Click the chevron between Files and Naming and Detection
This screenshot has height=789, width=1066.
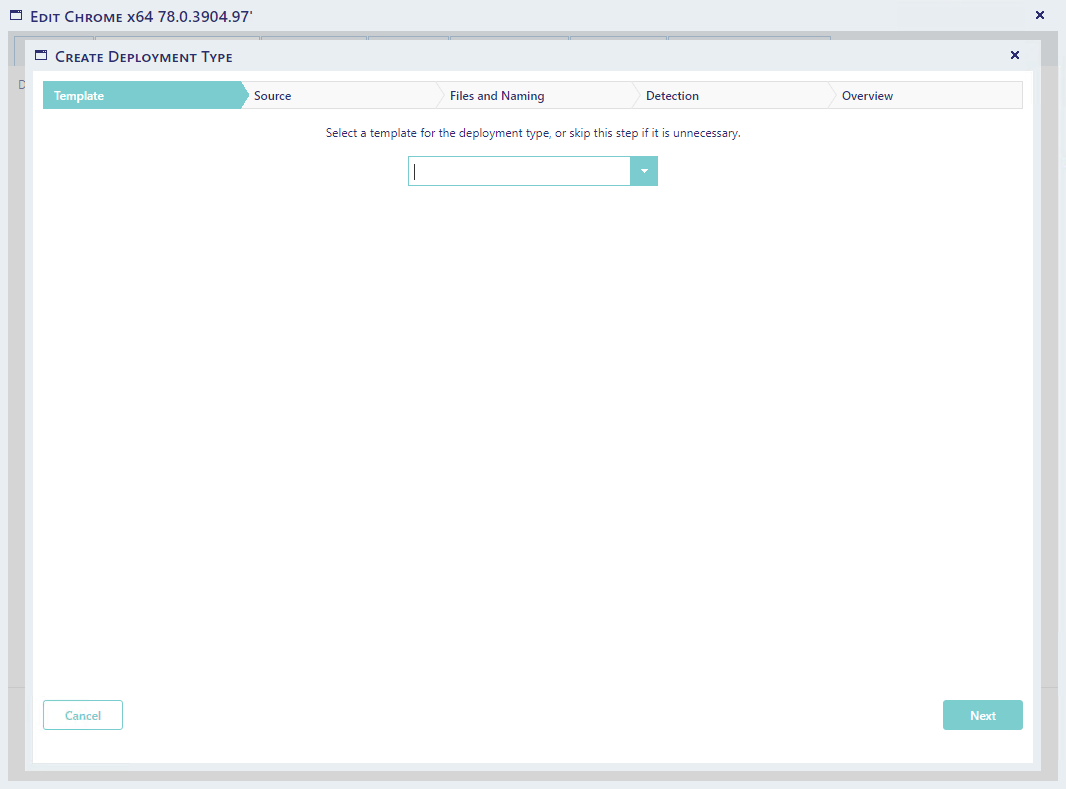[635, 96]
